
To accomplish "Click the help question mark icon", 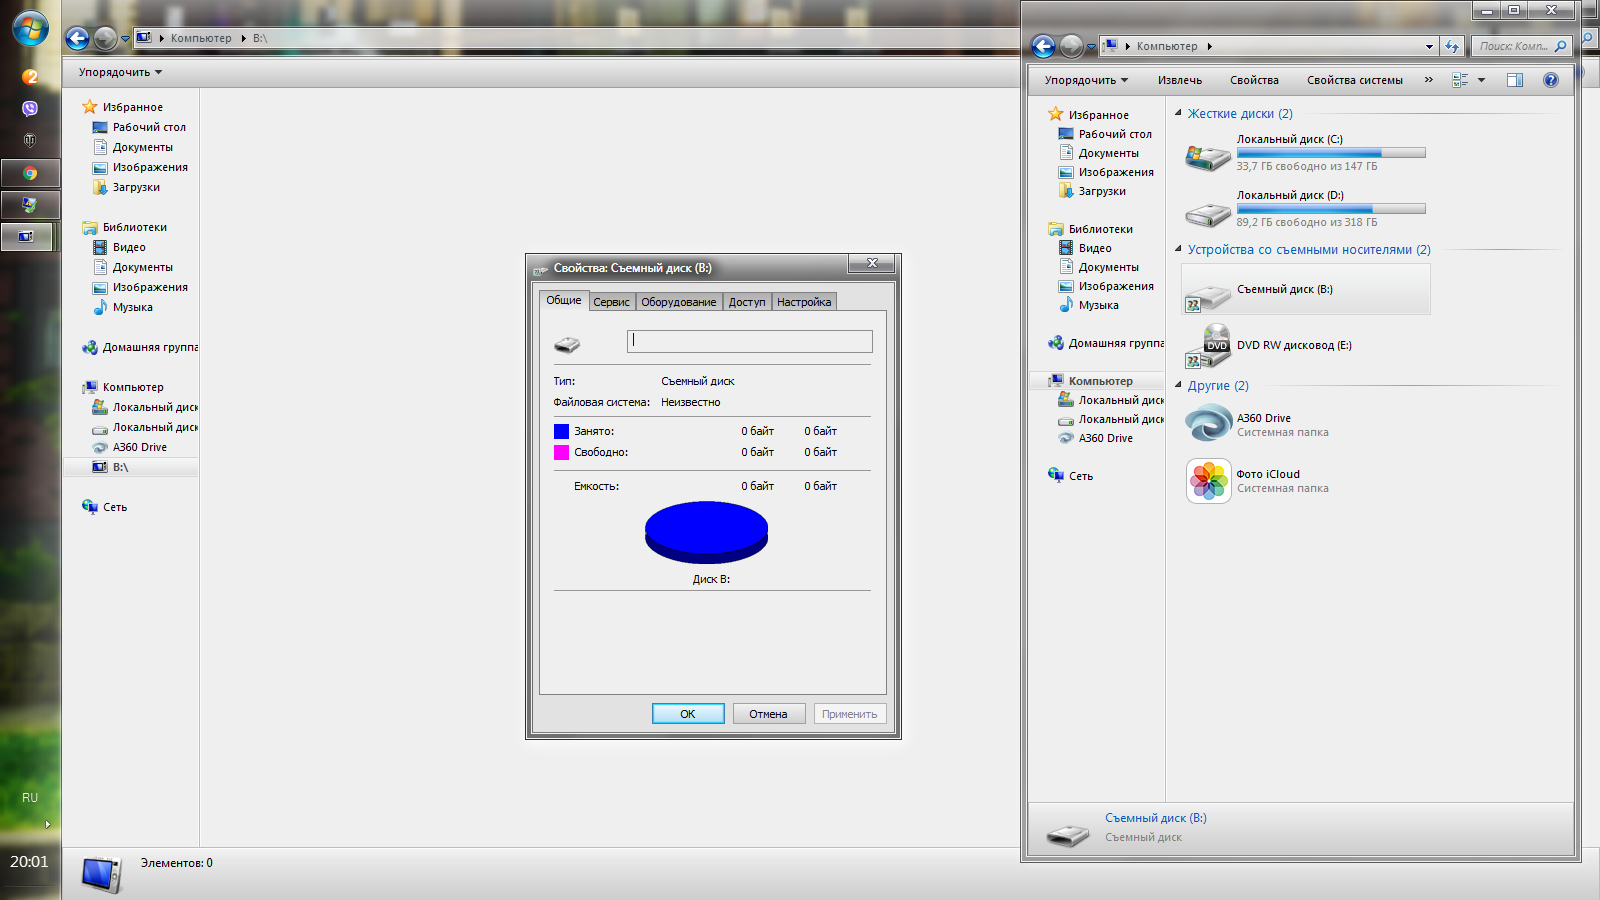I will pyautogui.click(x=1550, y=80).
